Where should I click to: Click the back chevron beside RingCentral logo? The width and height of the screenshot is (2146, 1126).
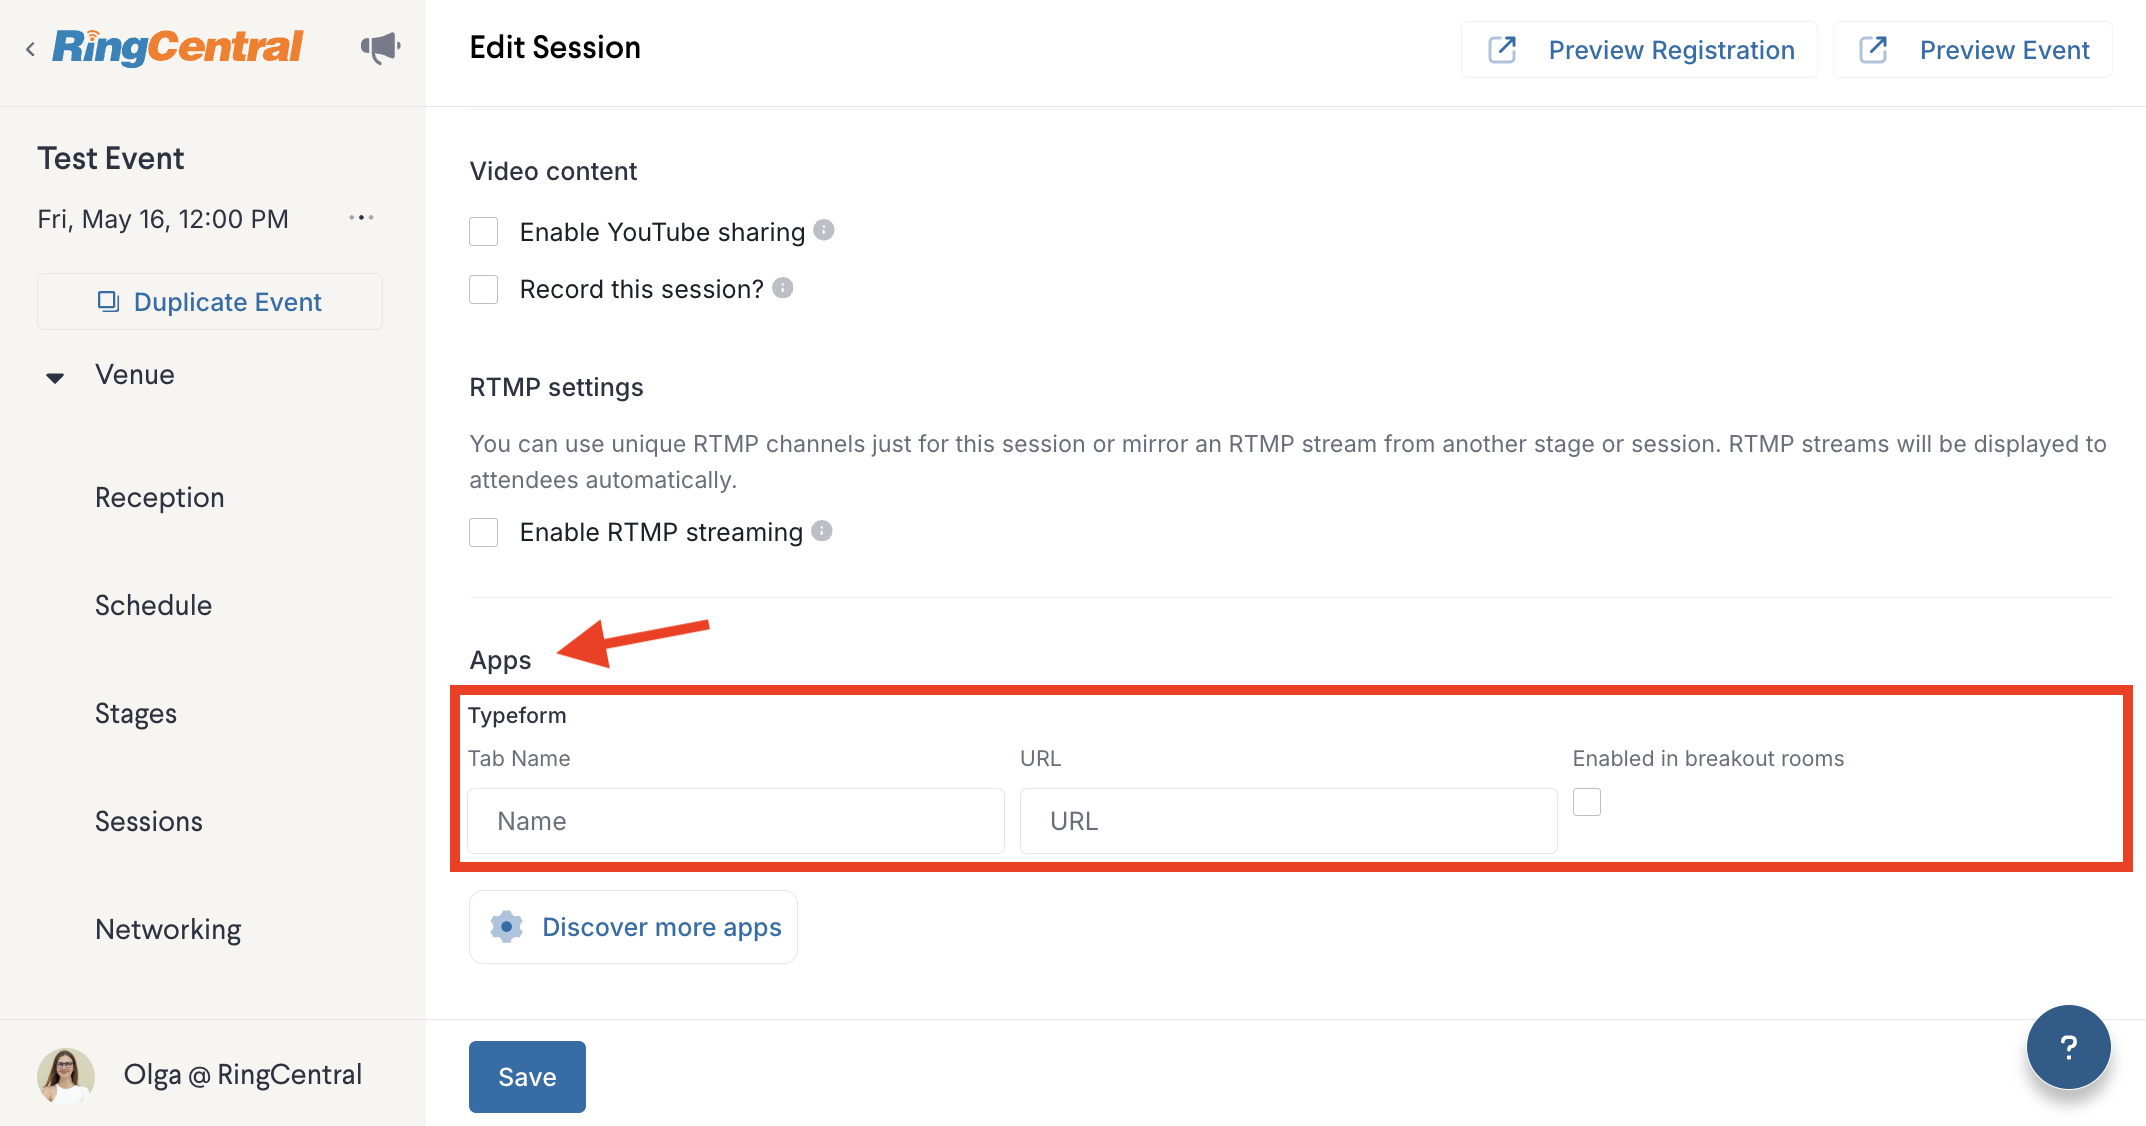[31, 49]
